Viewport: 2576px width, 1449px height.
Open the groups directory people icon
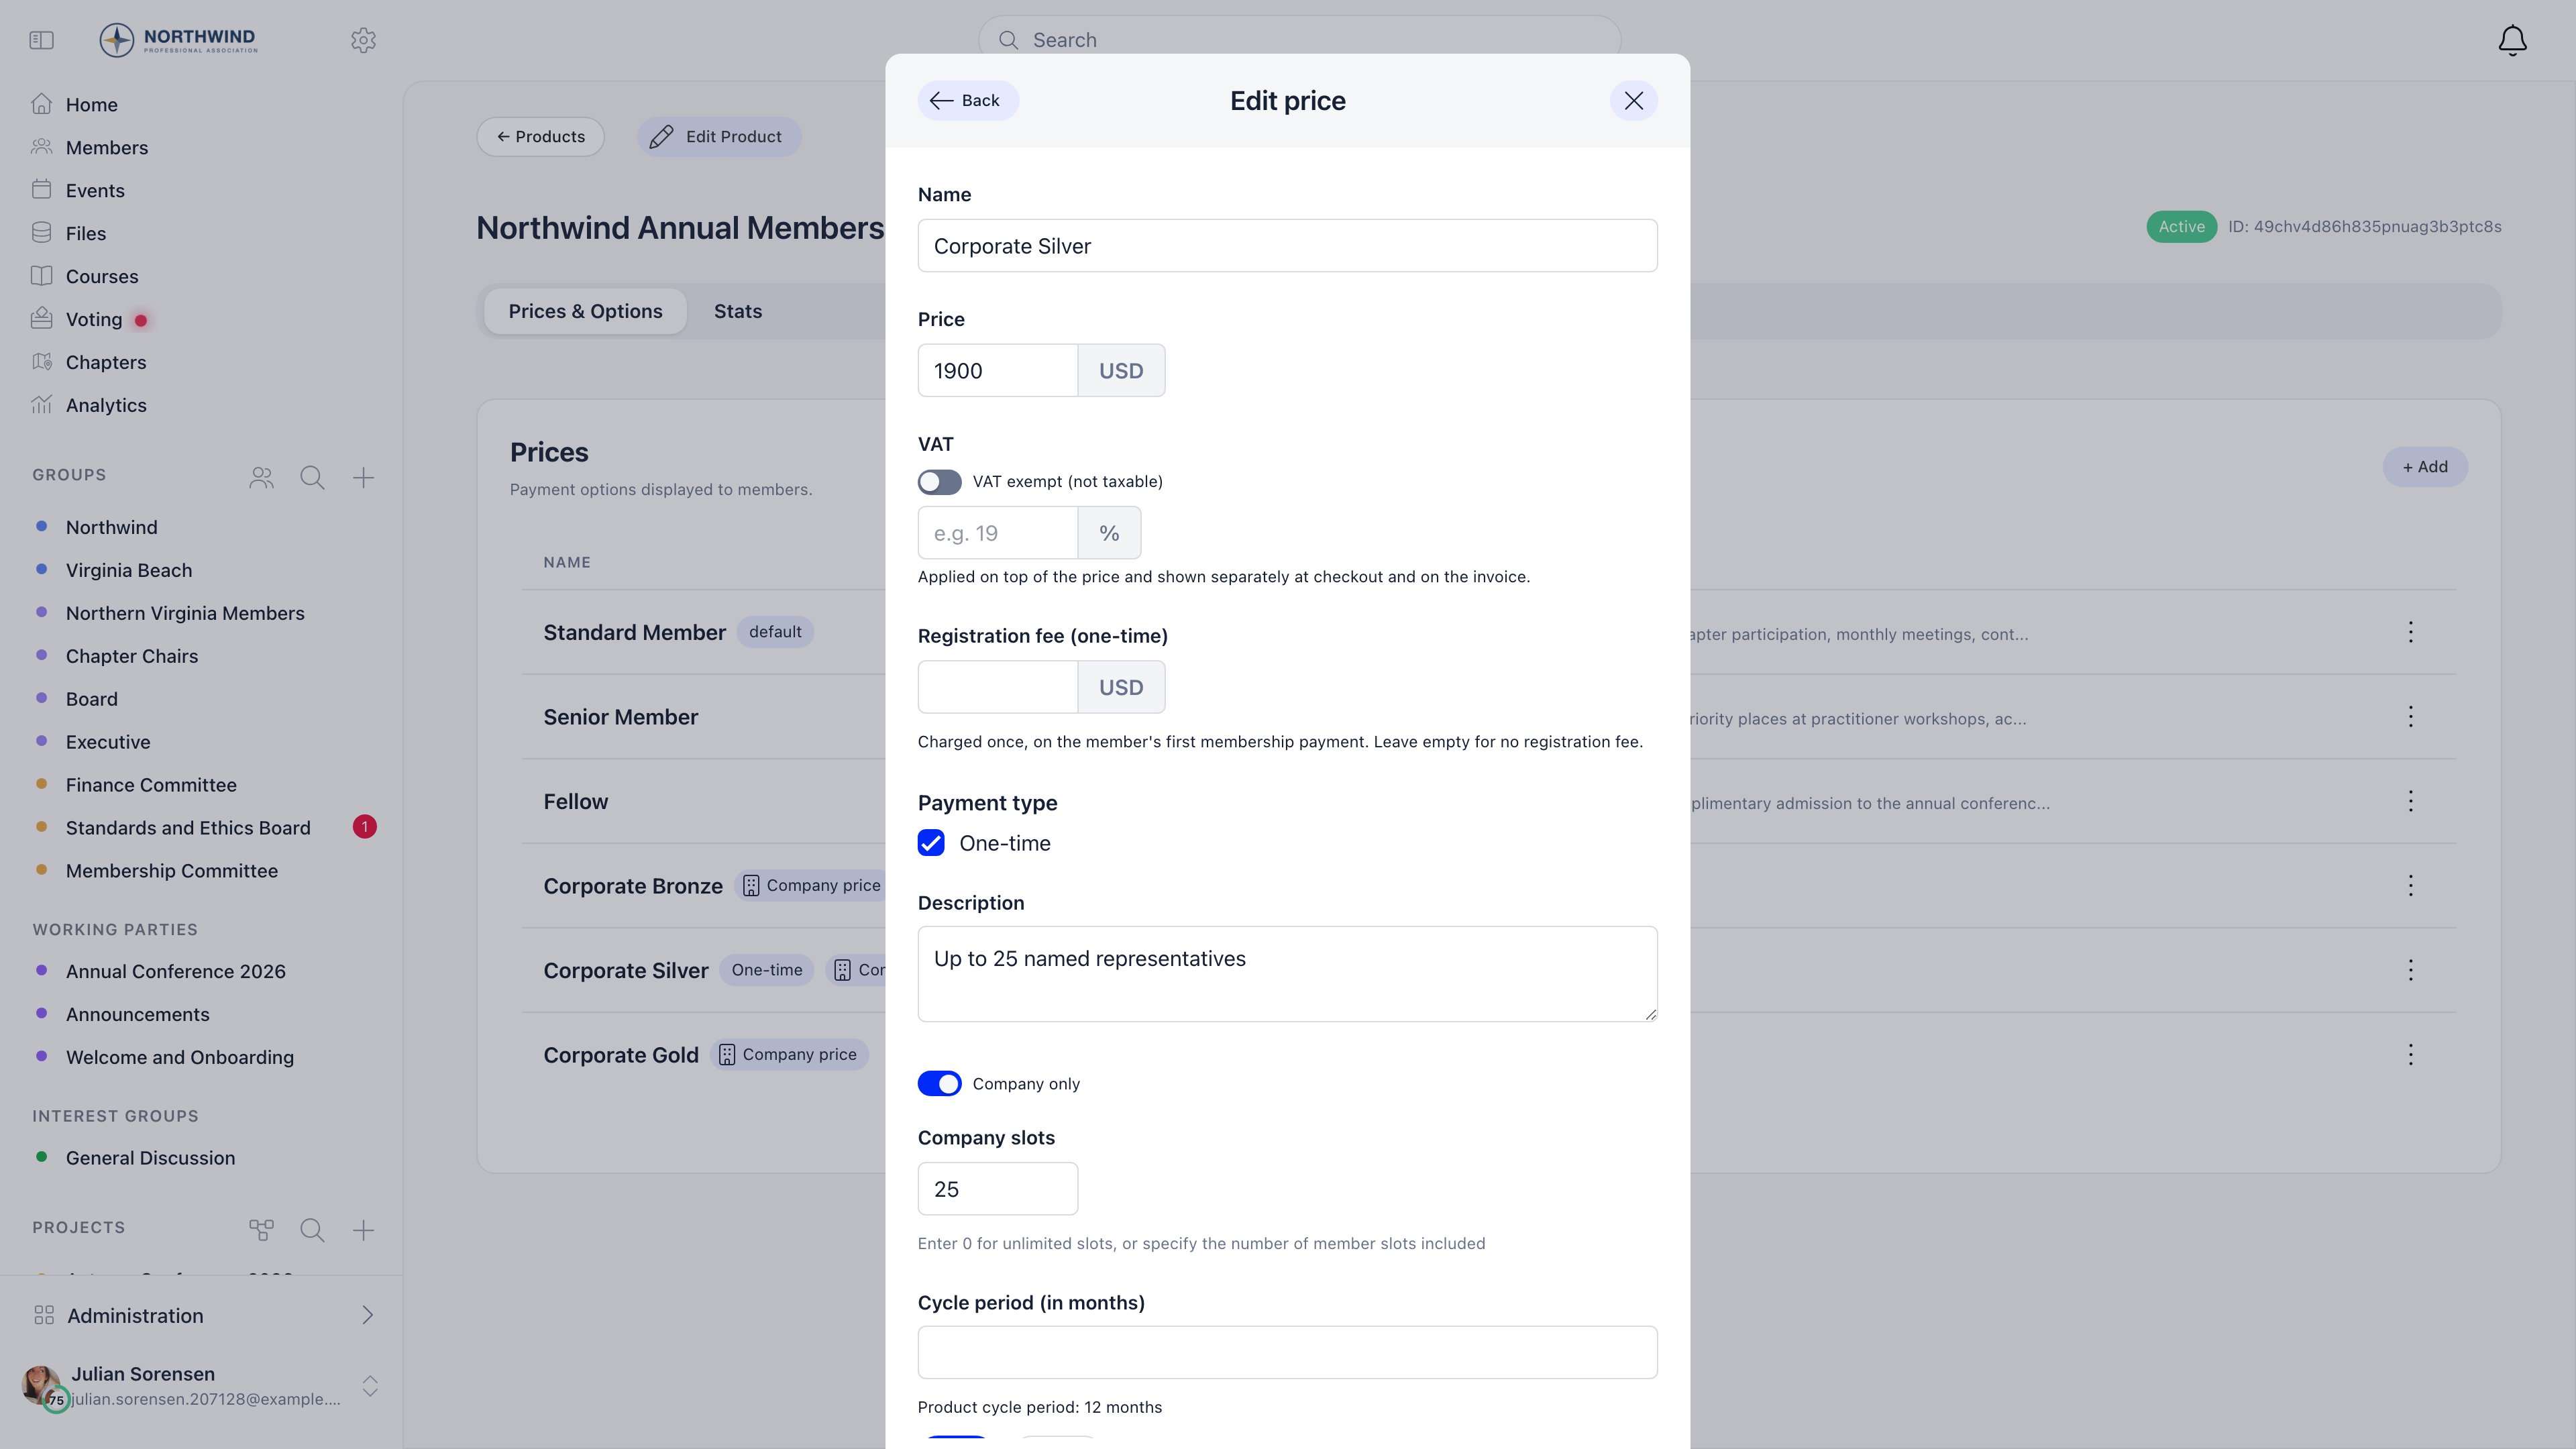261,478
